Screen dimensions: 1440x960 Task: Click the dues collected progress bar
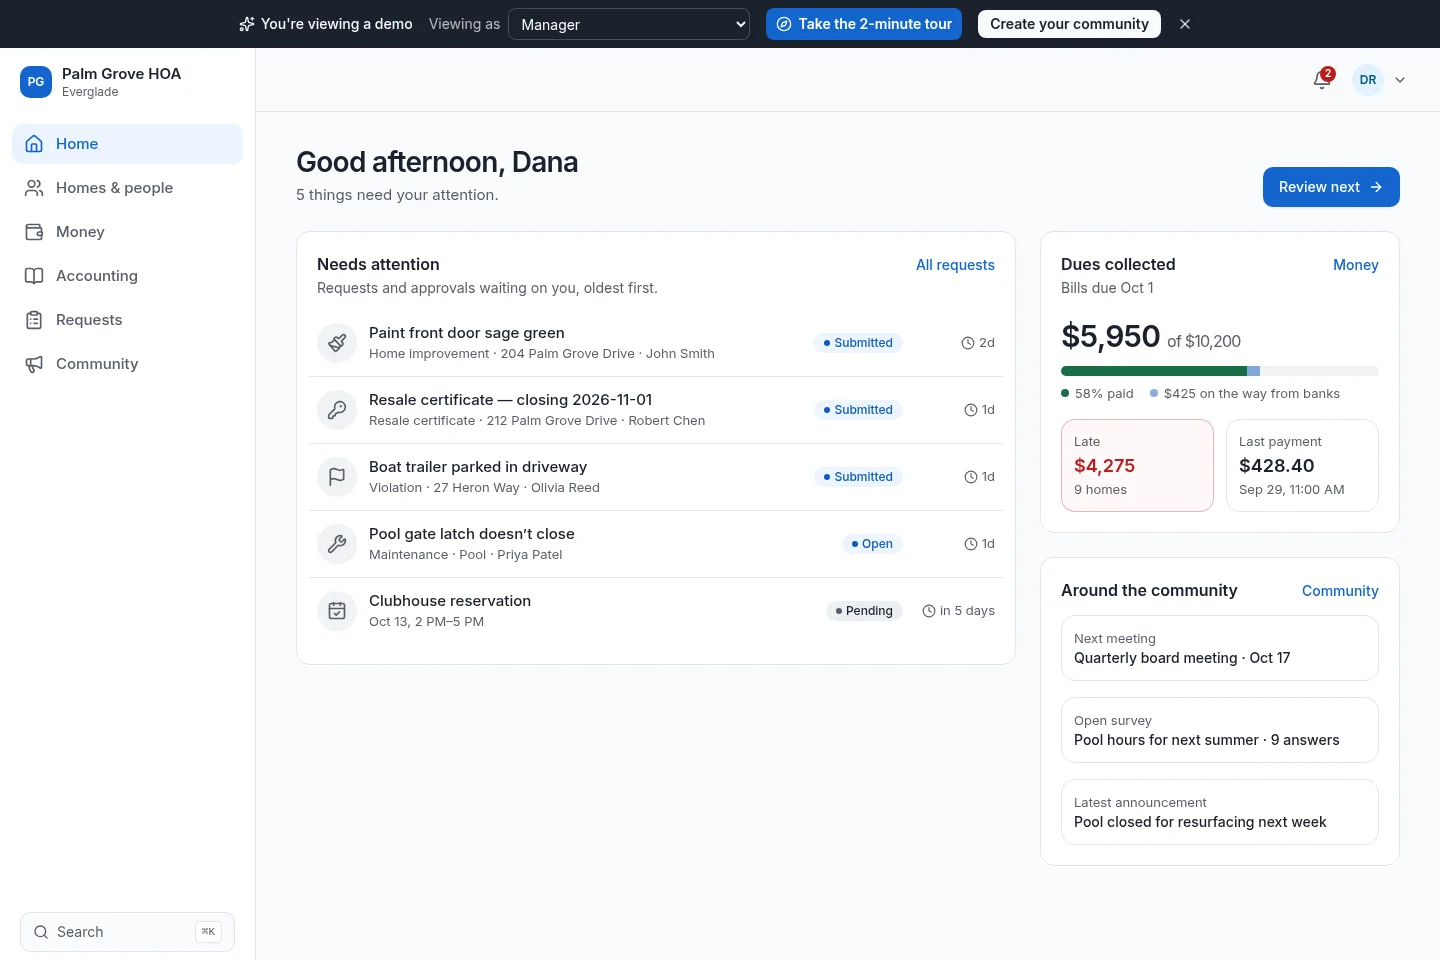point(1220,371)
